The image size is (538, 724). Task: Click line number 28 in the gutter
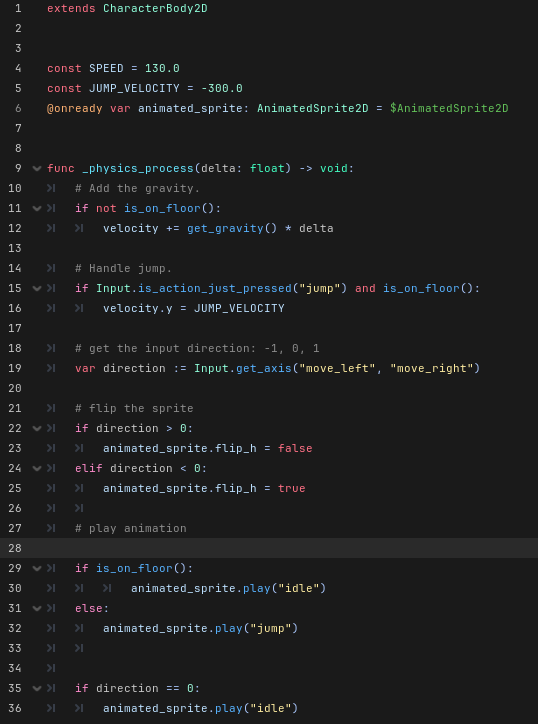pyautogui.click(x=15, y=548)
